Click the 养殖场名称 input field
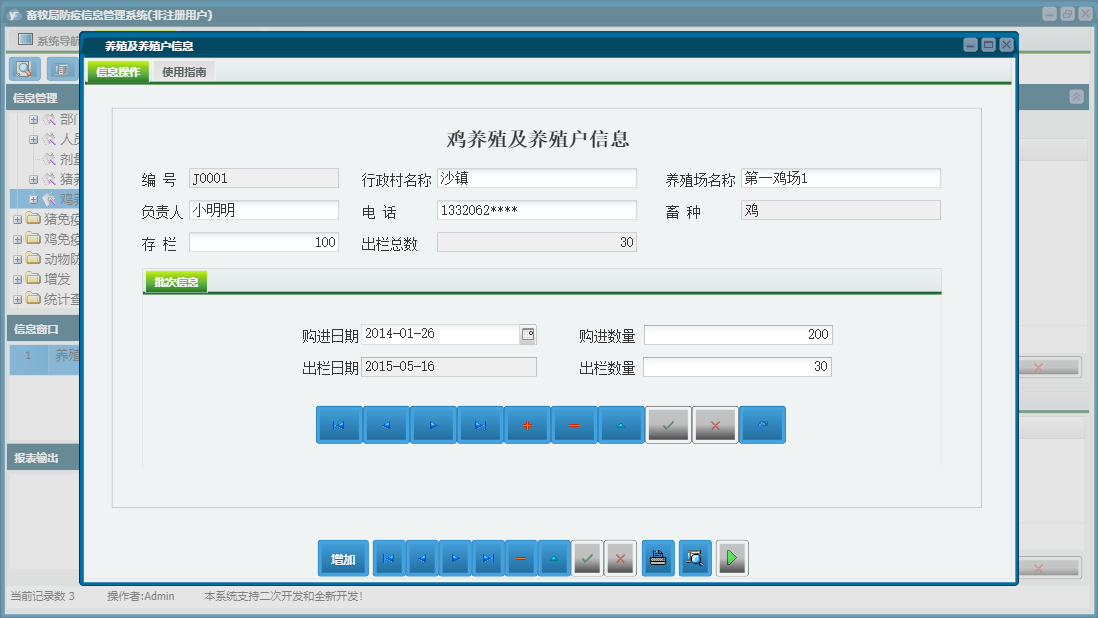 pyautogui.click(x=840, y=178)
